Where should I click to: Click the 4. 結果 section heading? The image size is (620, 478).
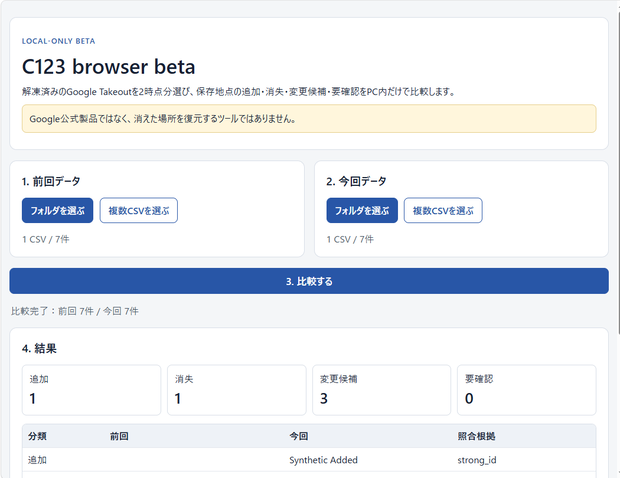coord(39,348)
